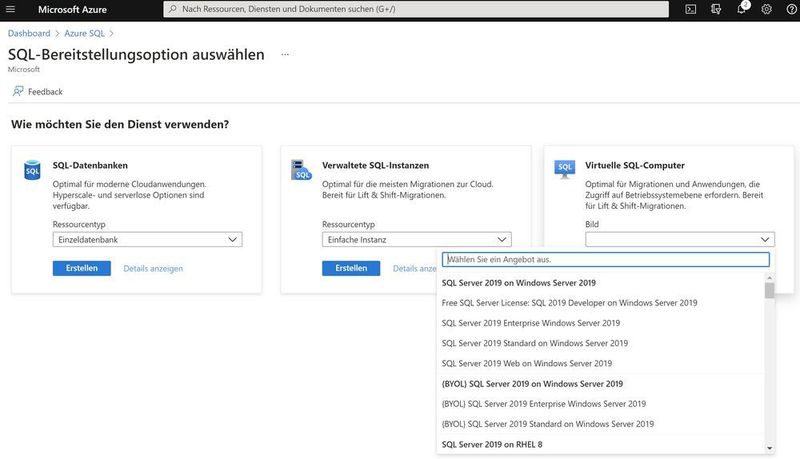Click the scroll up arrow in image list
Viewport: 800px width, 459px height.
coord(769,277)
